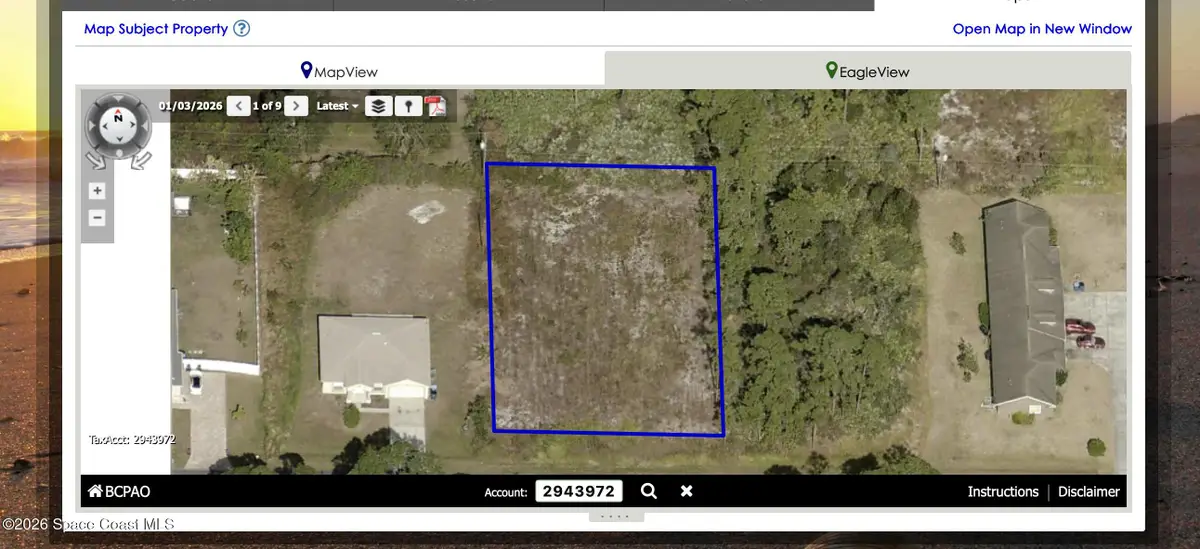
Task: Open the Instructions link
Action: point(1003,491)
